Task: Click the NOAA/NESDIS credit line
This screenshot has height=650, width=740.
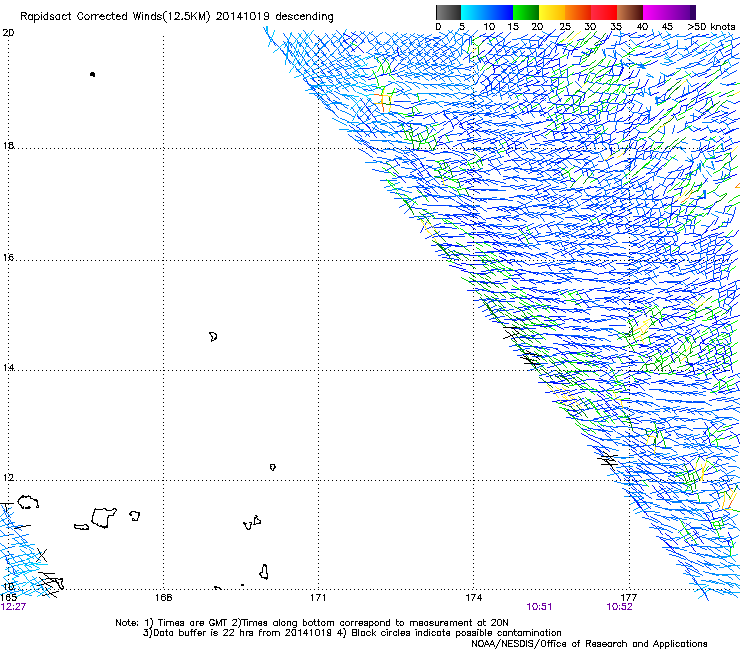Action: (589, 643)
